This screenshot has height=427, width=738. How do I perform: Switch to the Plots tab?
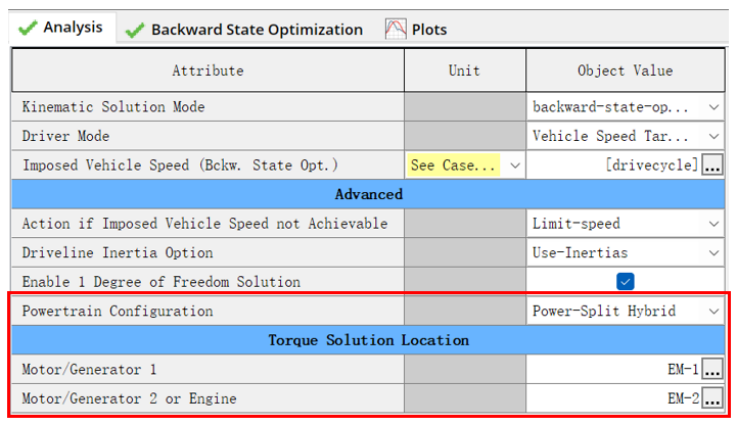coord(429,30)
